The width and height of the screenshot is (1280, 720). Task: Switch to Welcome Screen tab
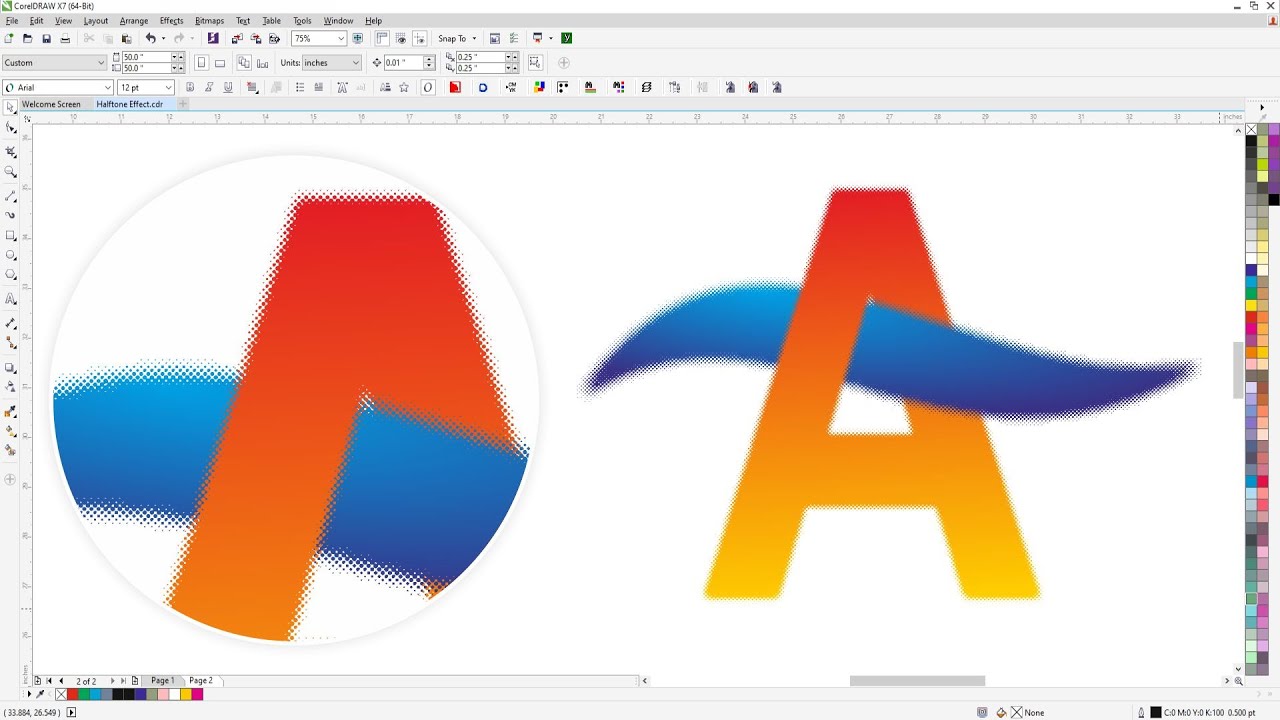coord(51,104)
